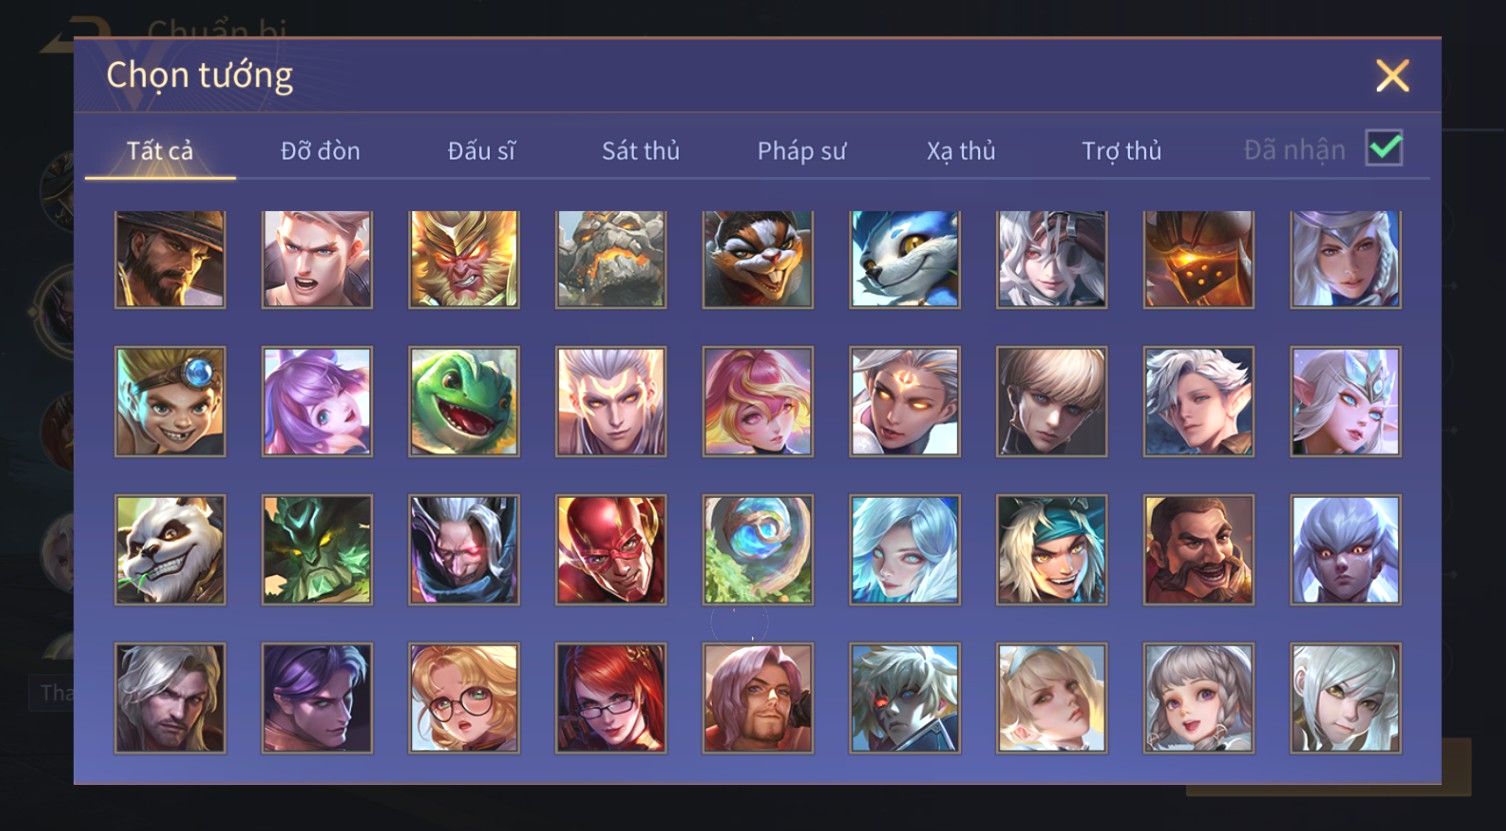This screenshot has width=1506, height=831.
Task: Toggle the Đã nhận checkbox
Action: (1384, 148)
